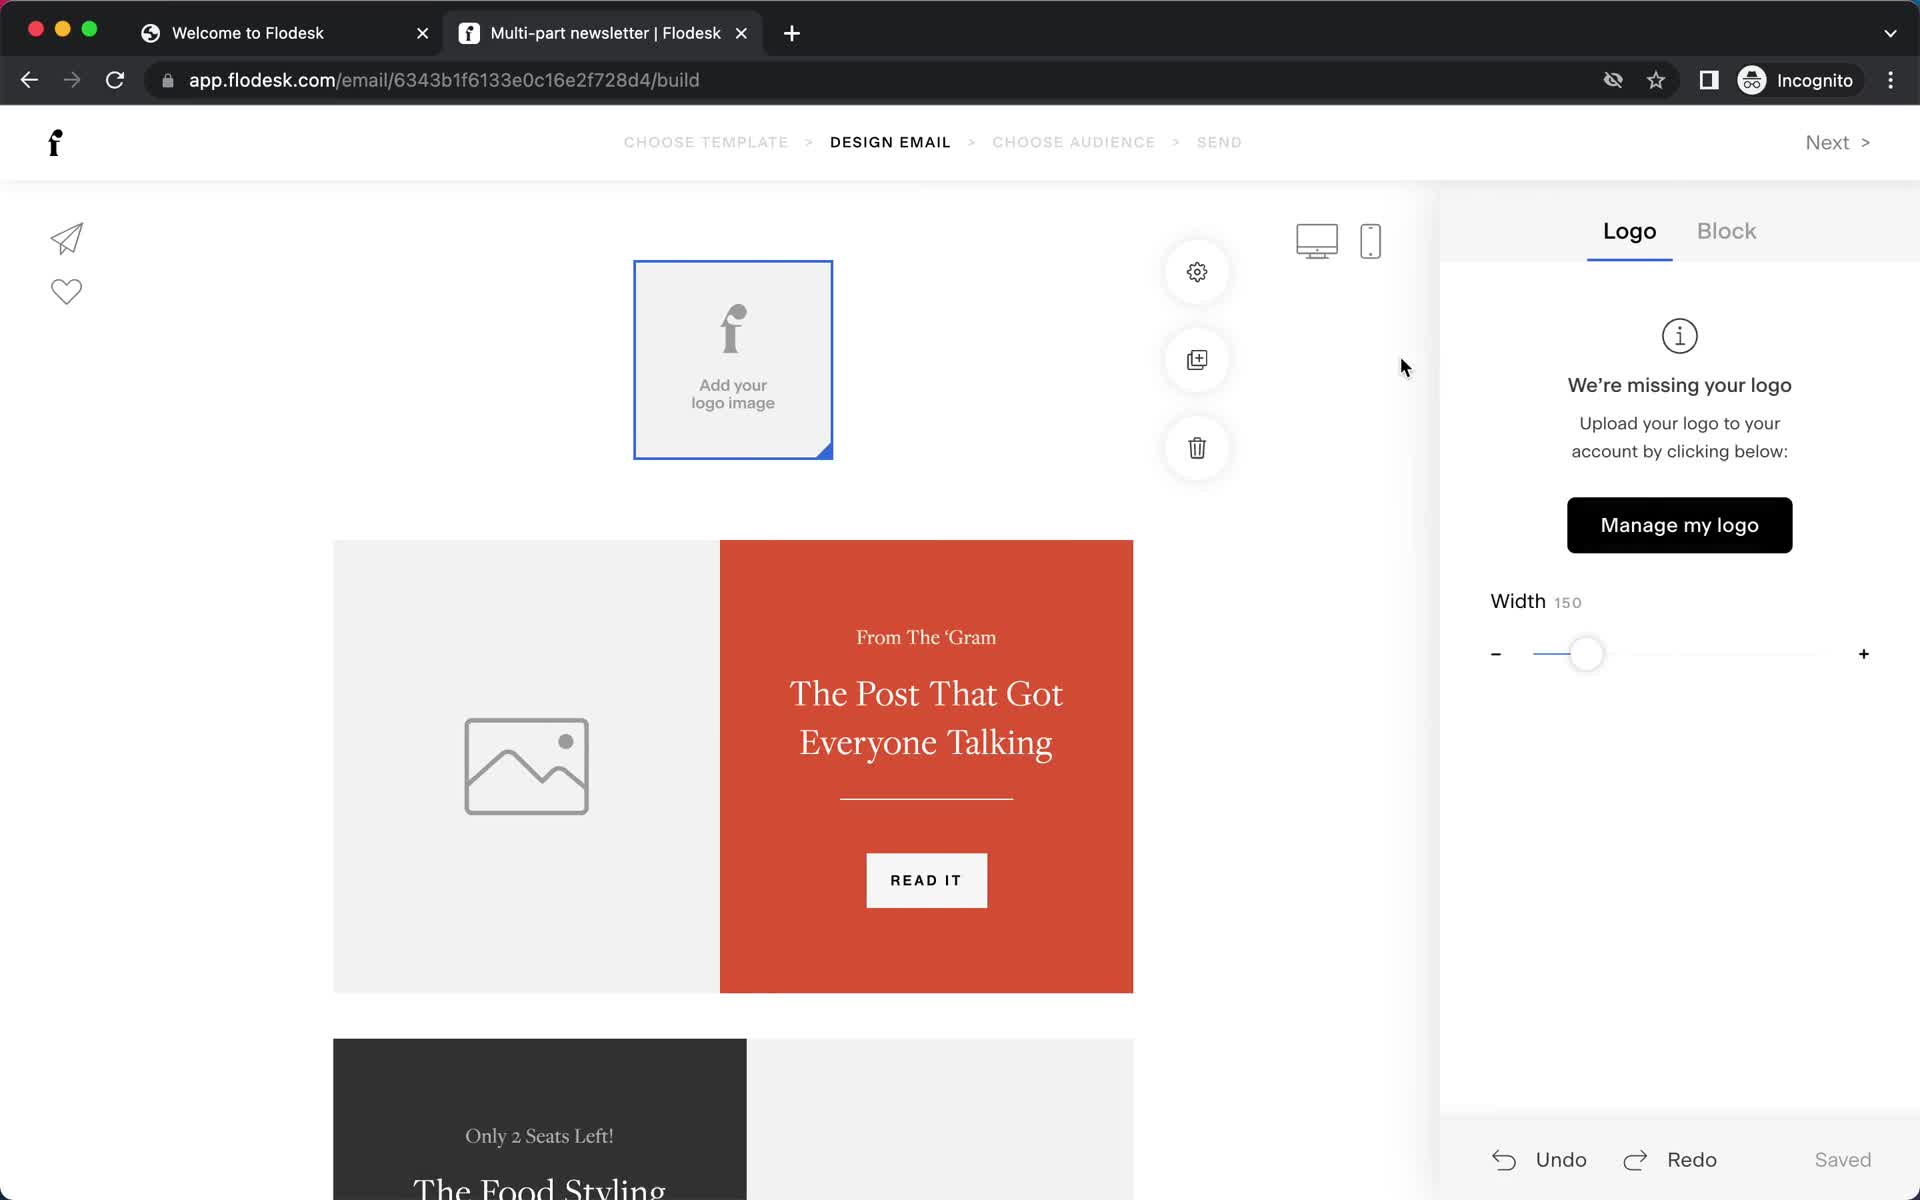Click the Flodesk logo in top left
Viewport: 1920px width, 1200px height.
point(55,142)
